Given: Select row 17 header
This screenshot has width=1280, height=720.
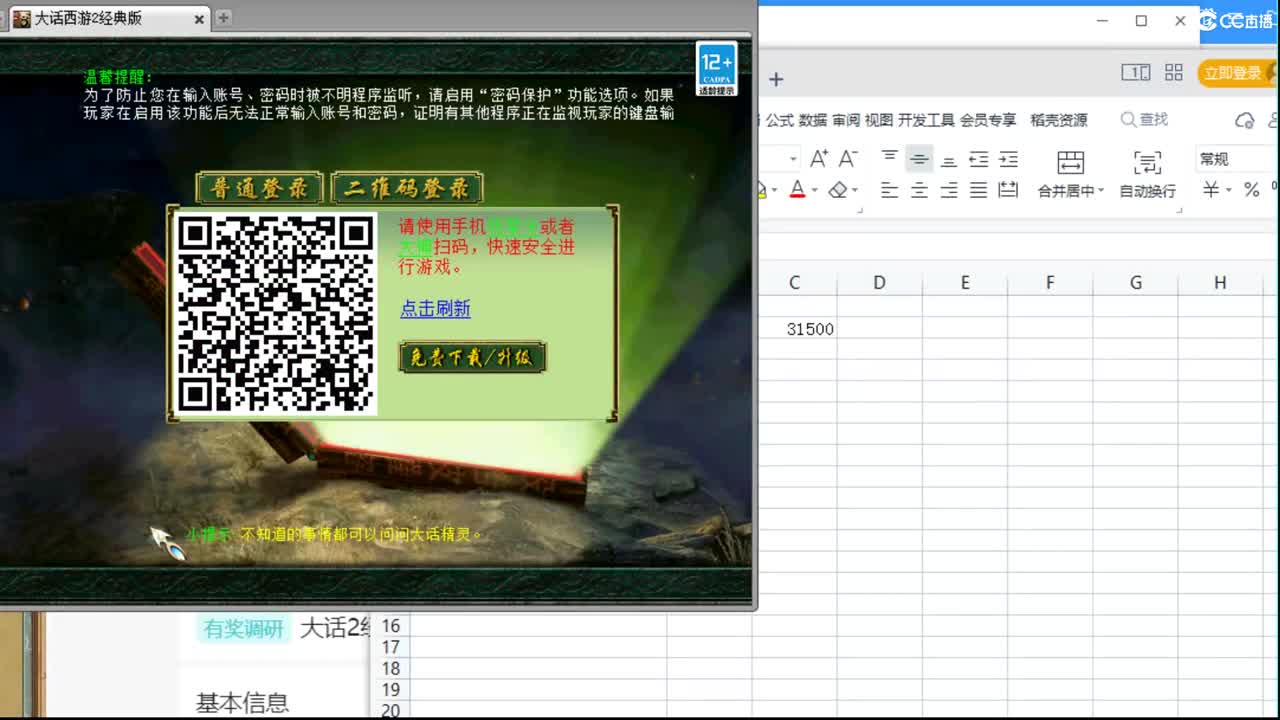Looking at the screenshot, I should [390, 648].
